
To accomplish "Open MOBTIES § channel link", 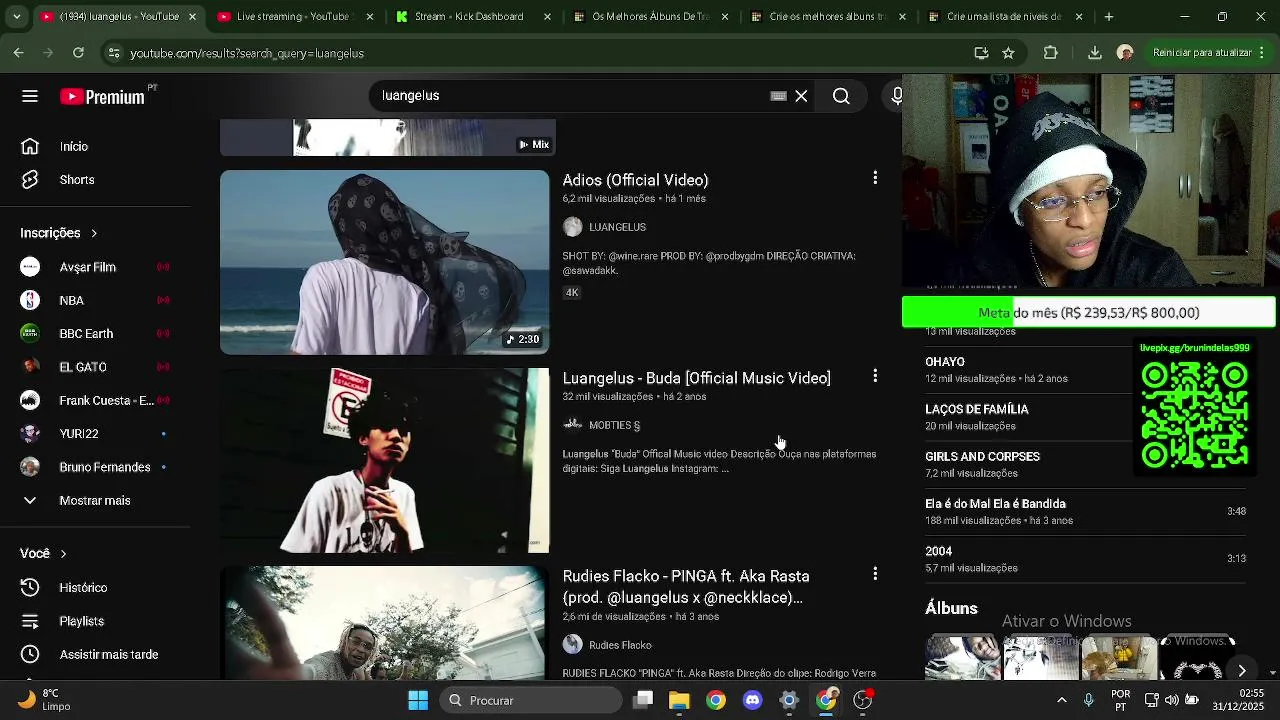I will [614, 425].
